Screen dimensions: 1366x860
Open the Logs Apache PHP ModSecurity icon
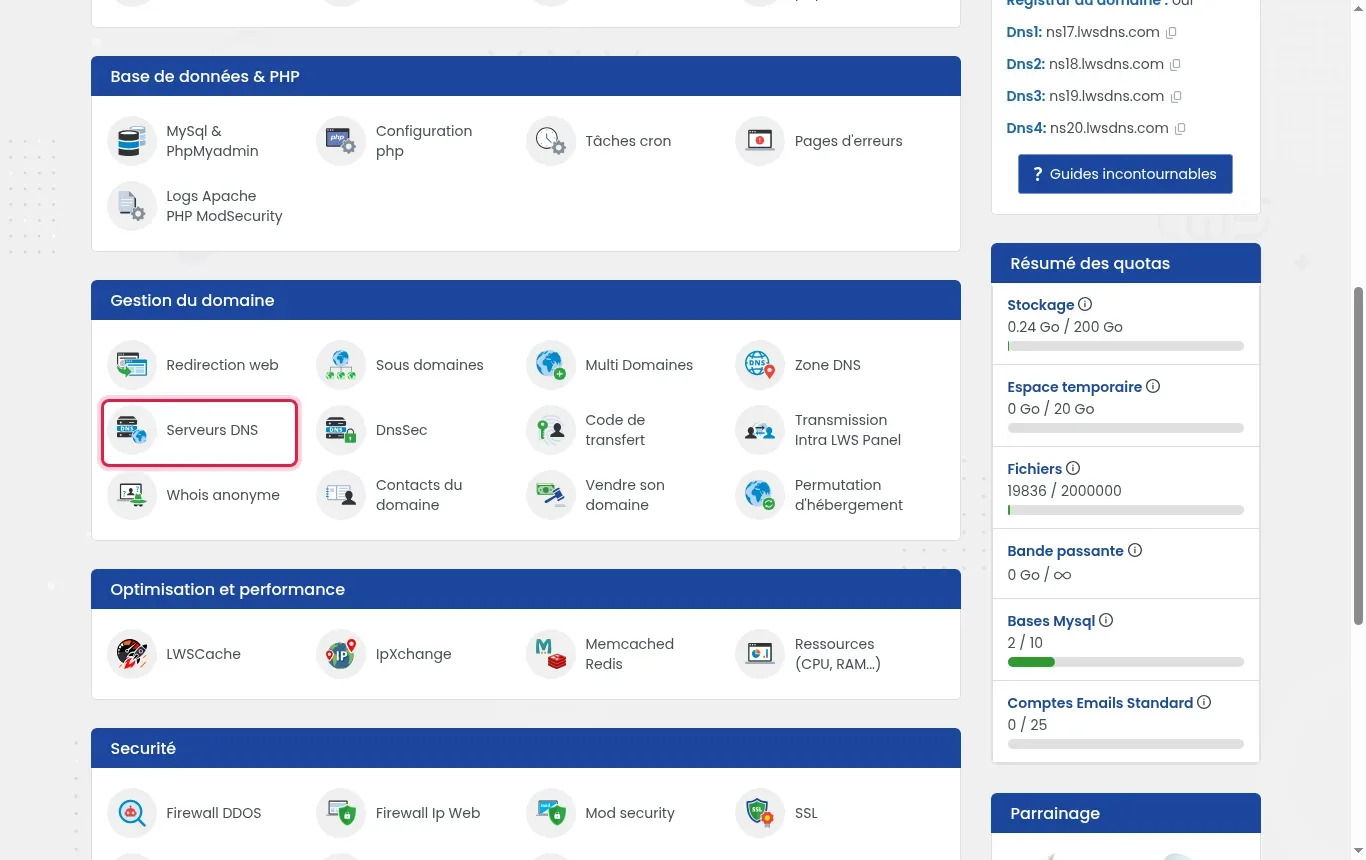click(132, 206)
